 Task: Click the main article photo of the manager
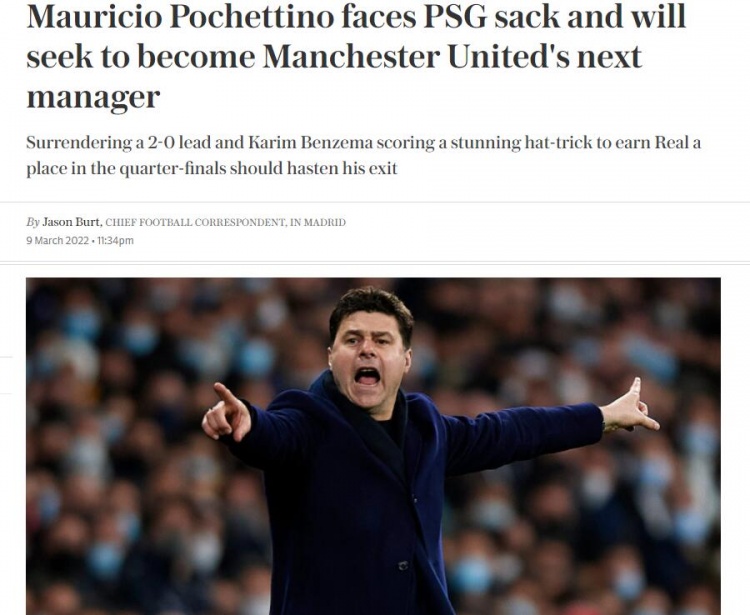[x=373, y=446]
